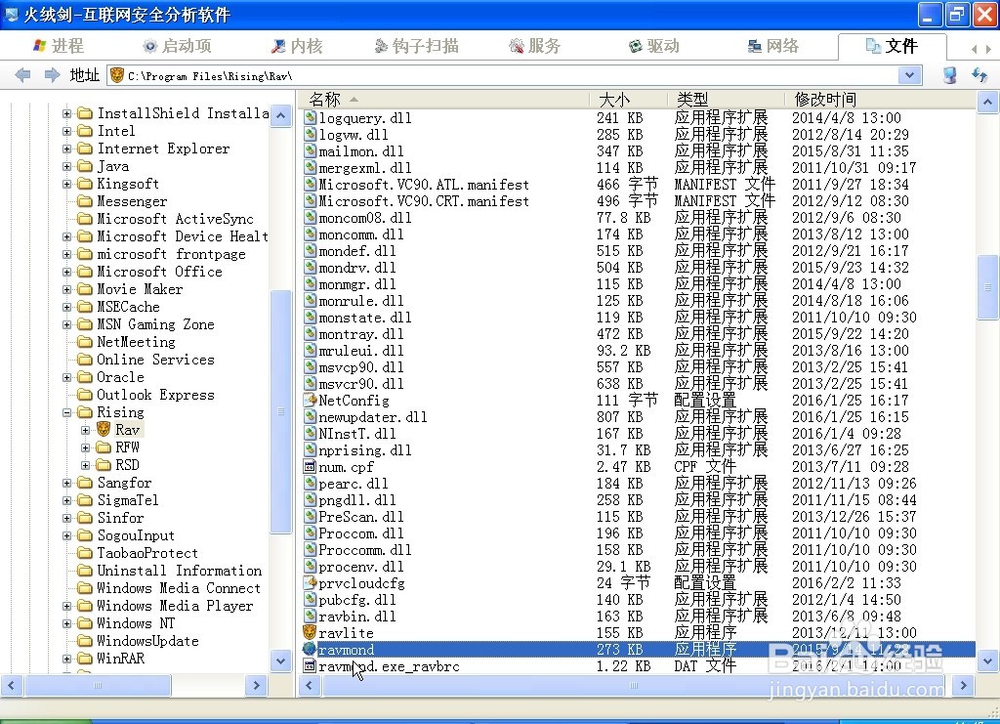Expand the RFW subfolder node

[x=85, y=448]
